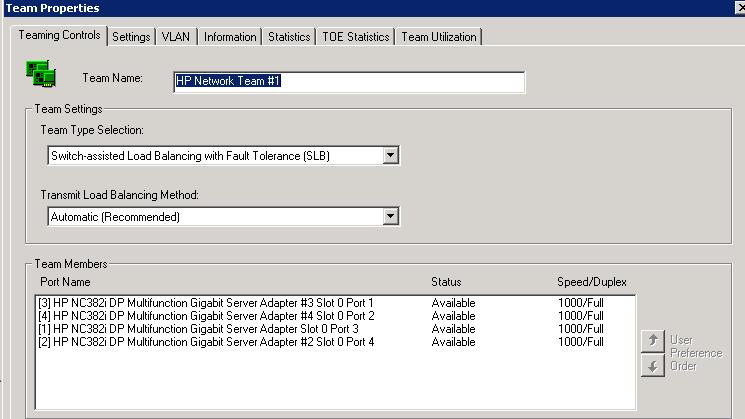The image size is (745, 419).
Task: Select adapter #4 Slot 0 Port 2 row
Action: tap(335, 316)
